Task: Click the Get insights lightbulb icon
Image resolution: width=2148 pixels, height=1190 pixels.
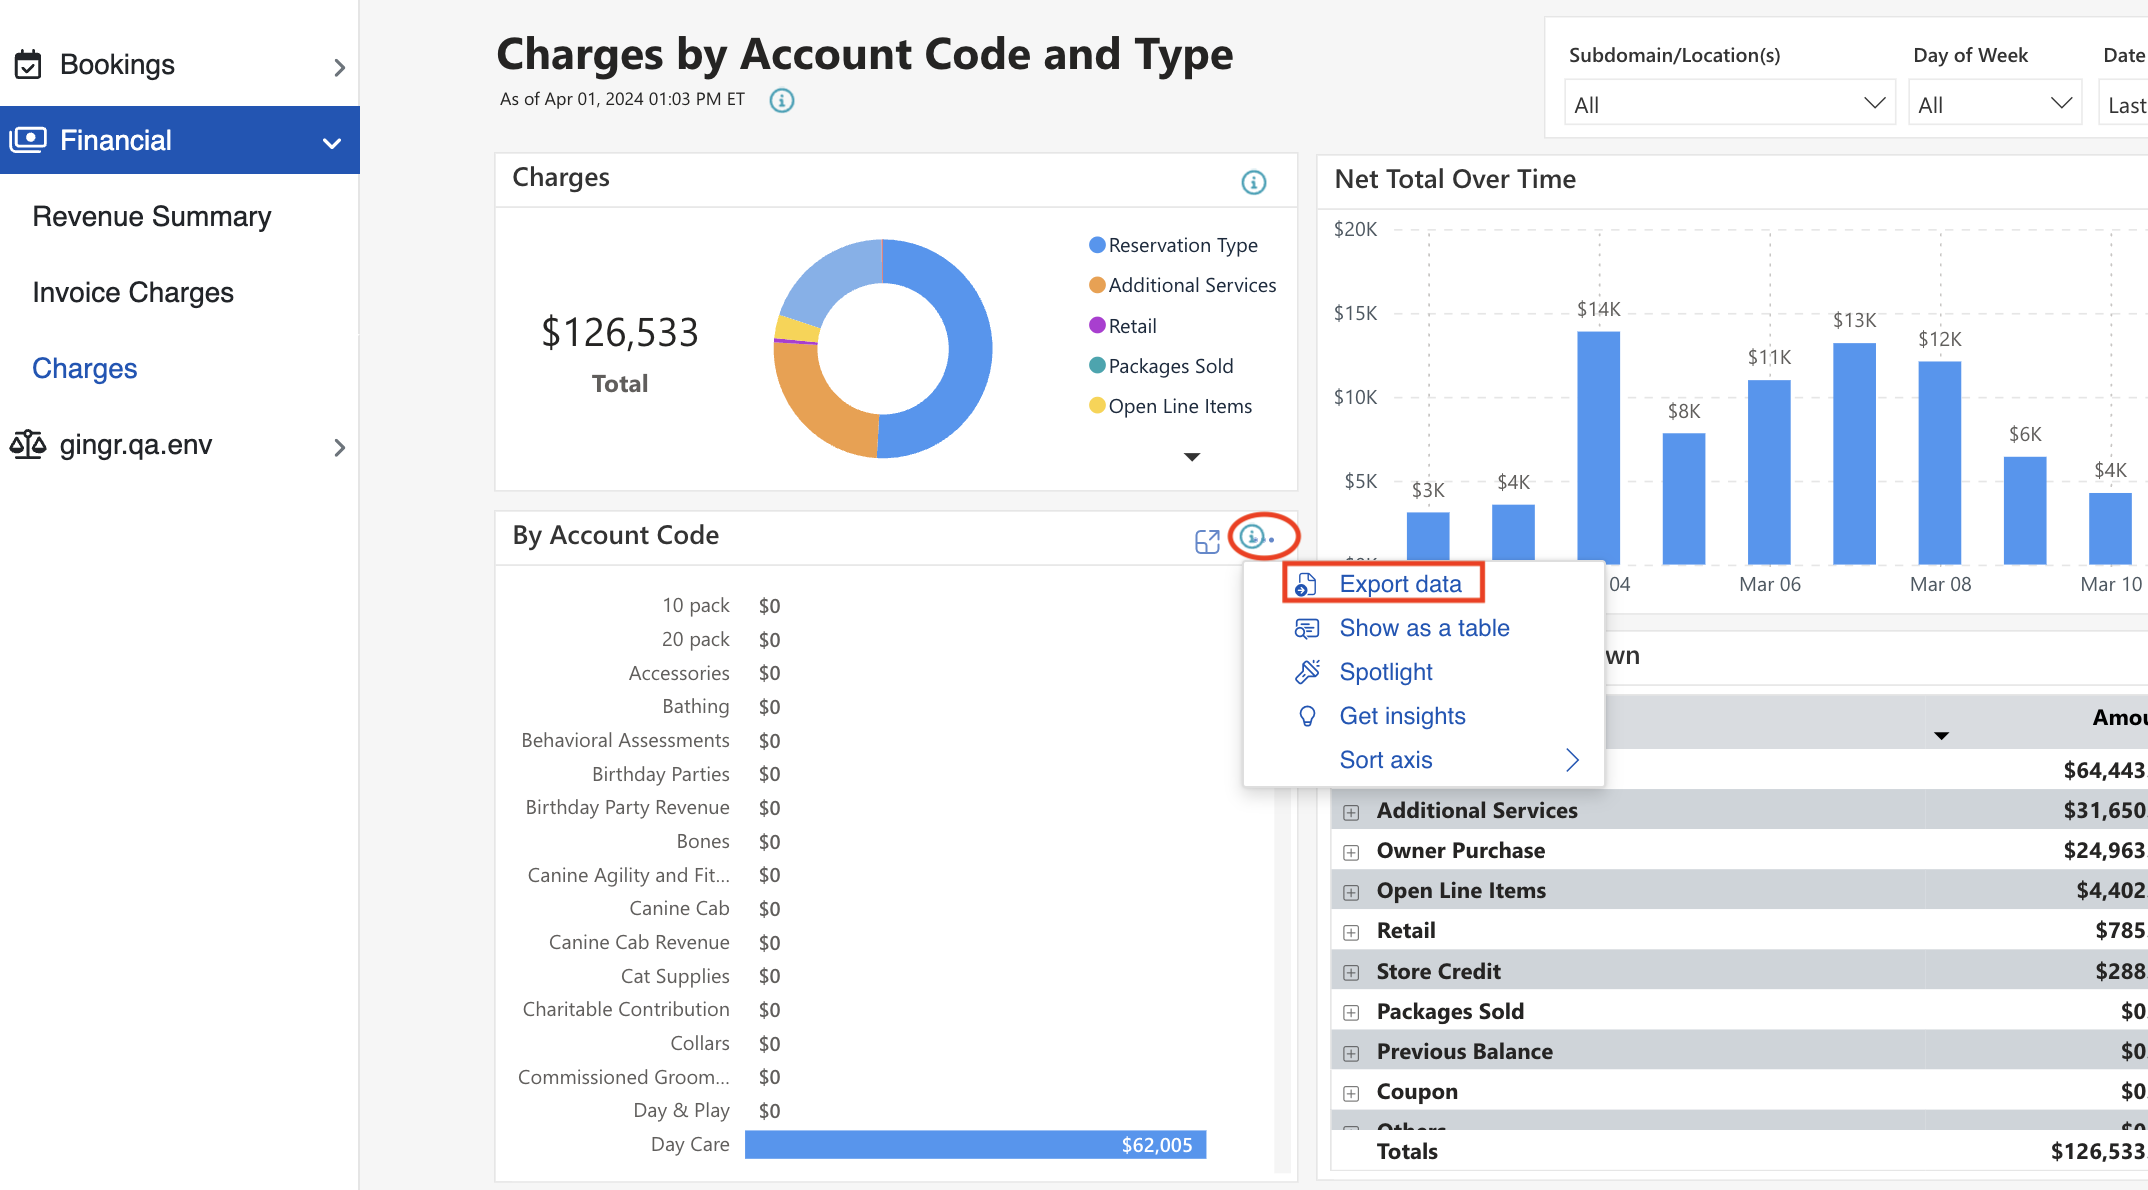Action: [x=1307, y=716]
